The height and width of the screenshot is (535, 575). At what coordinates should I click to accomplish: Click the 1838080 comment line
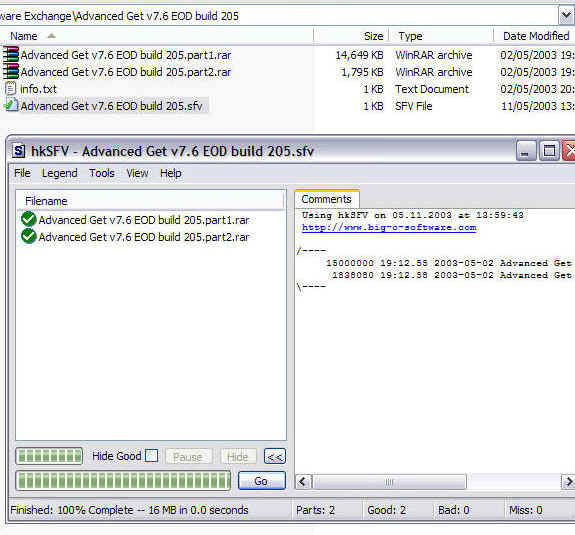[x=452, y=275]
